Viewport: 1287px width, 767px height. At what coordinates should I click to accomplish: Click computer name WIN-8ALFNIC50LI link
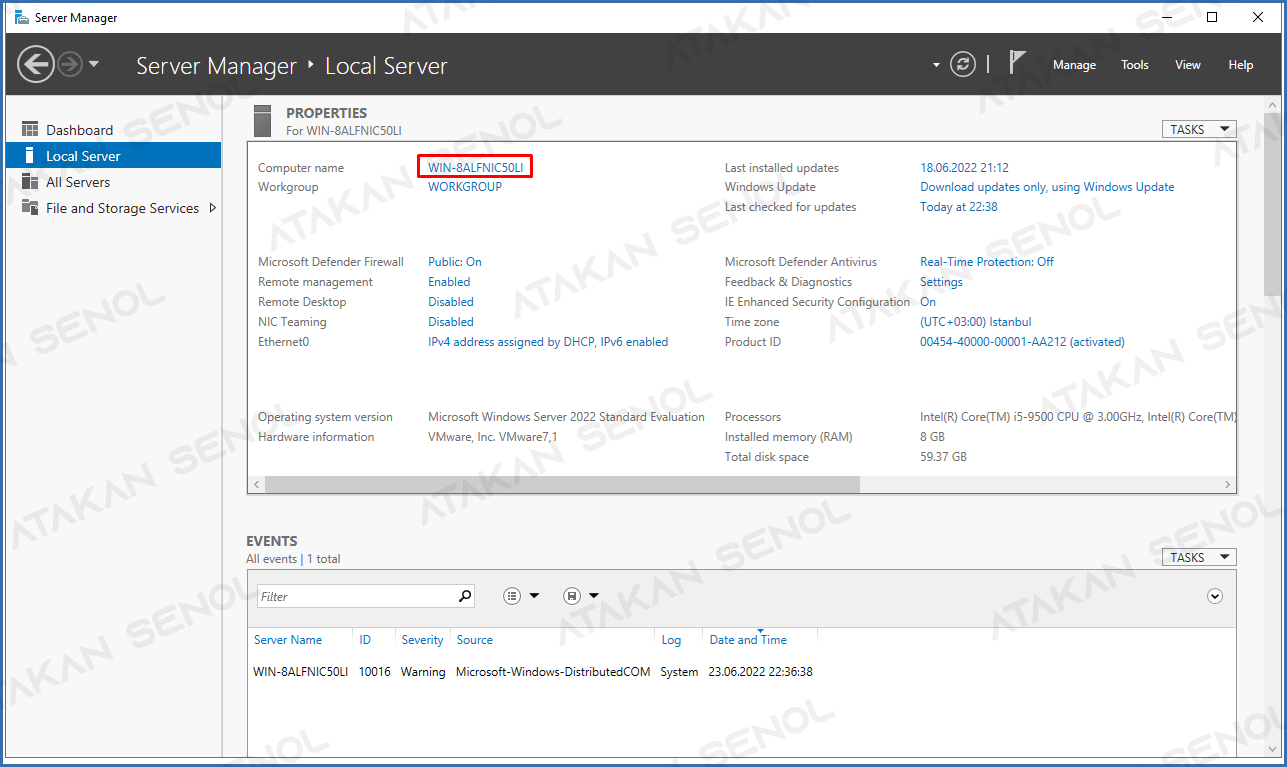pyautogui.click(x=475, y=168)
